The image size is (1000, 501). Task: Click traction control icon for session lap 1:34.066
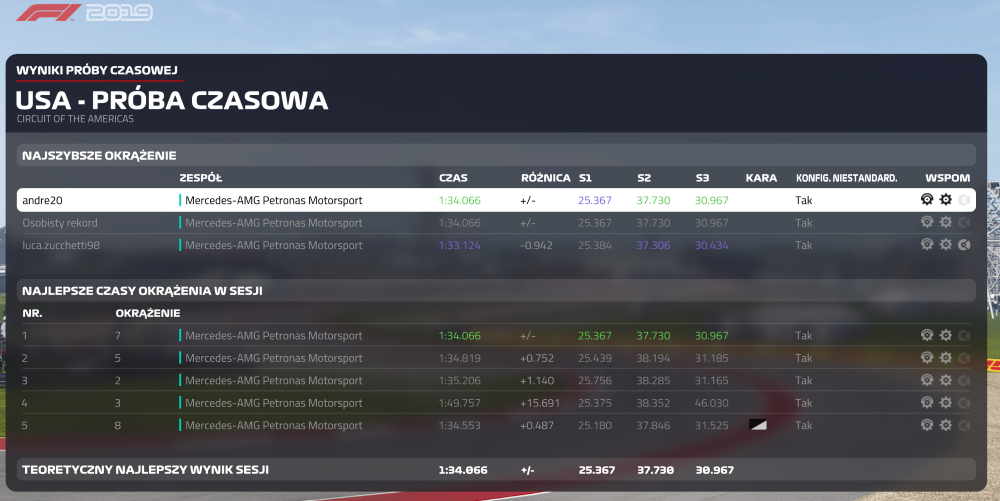pyautogui.click(x=927, y=335)
